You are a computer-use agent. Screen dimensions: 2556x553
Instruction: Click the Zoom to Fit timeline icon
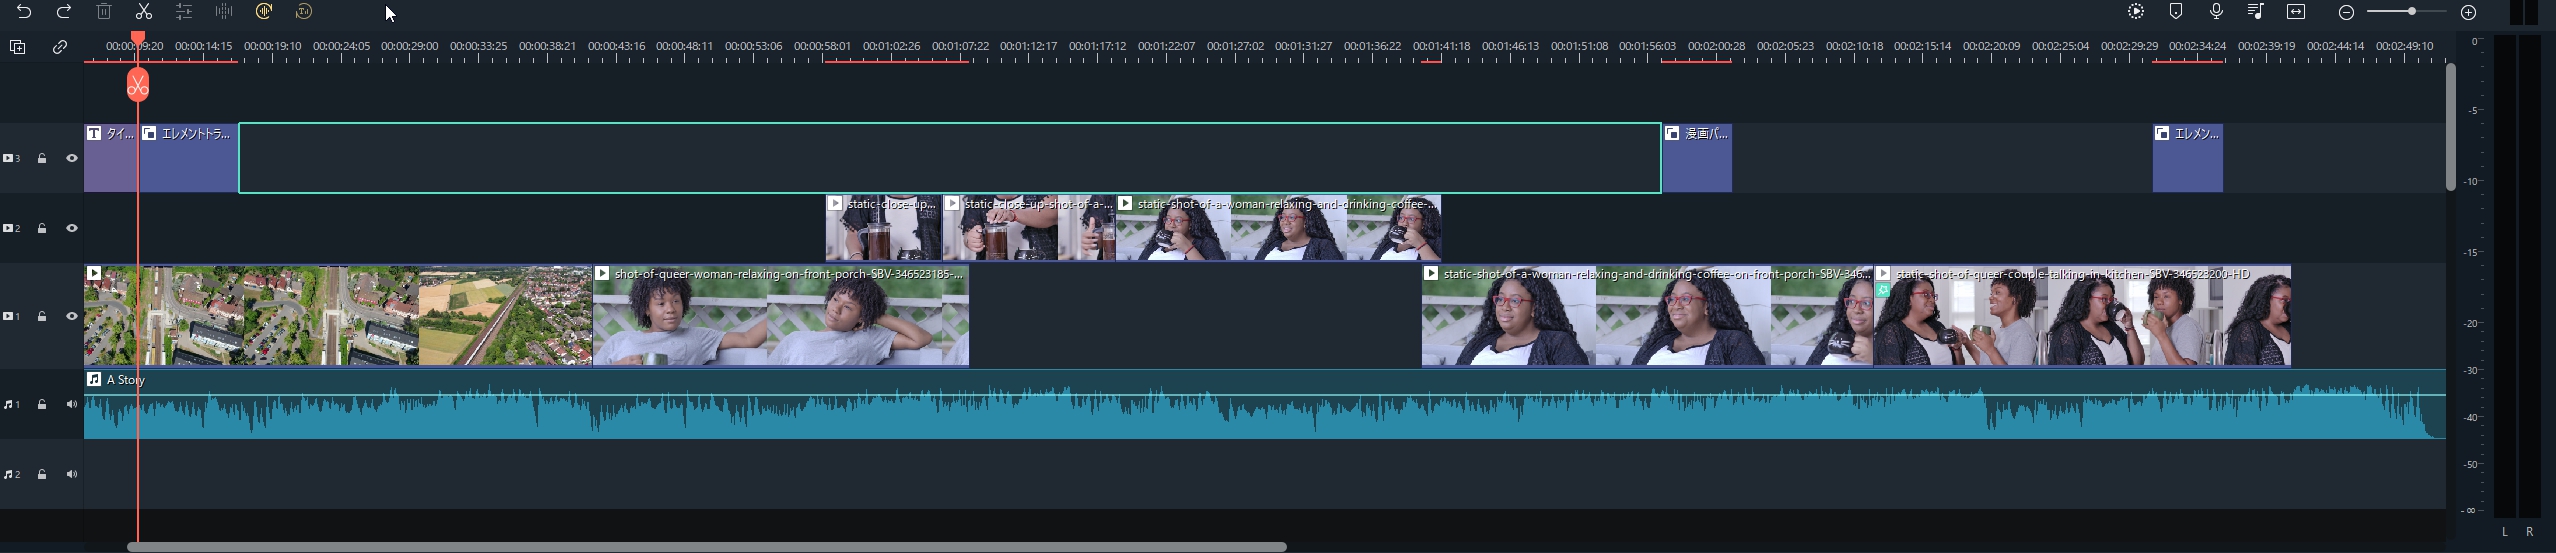2296,12
